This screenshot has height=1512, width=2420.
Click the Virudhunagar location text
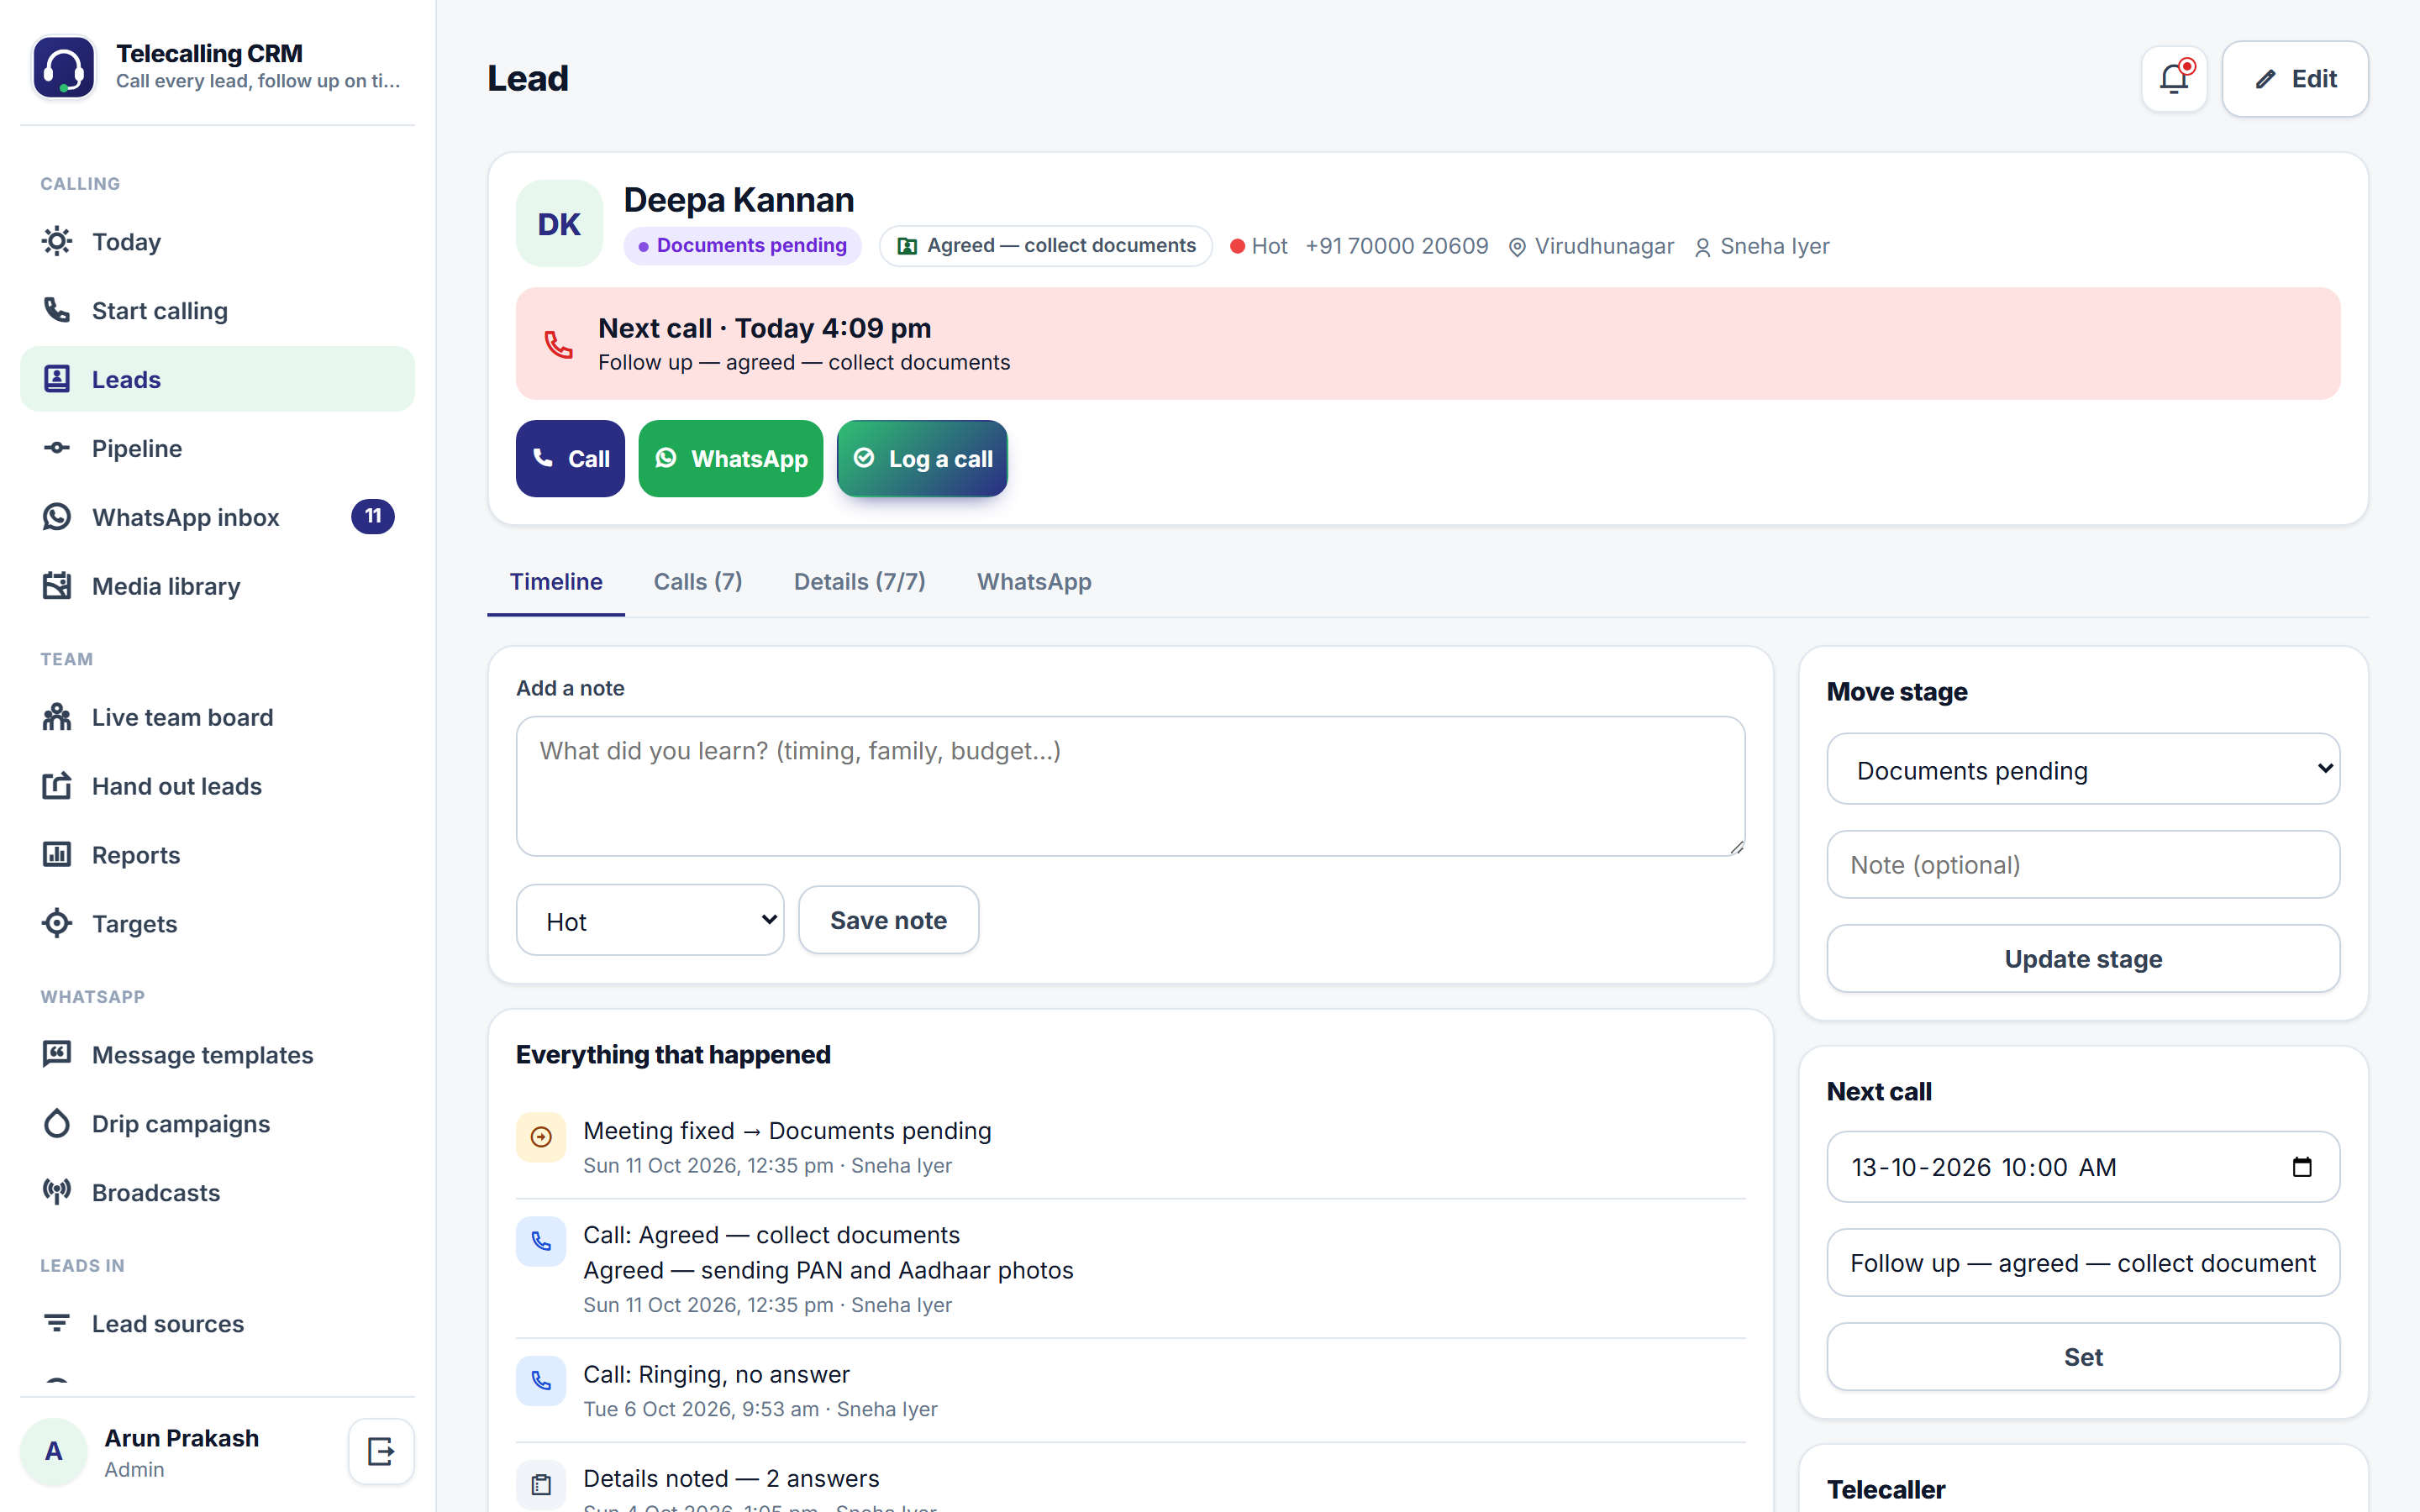(x=1603, y=246)
